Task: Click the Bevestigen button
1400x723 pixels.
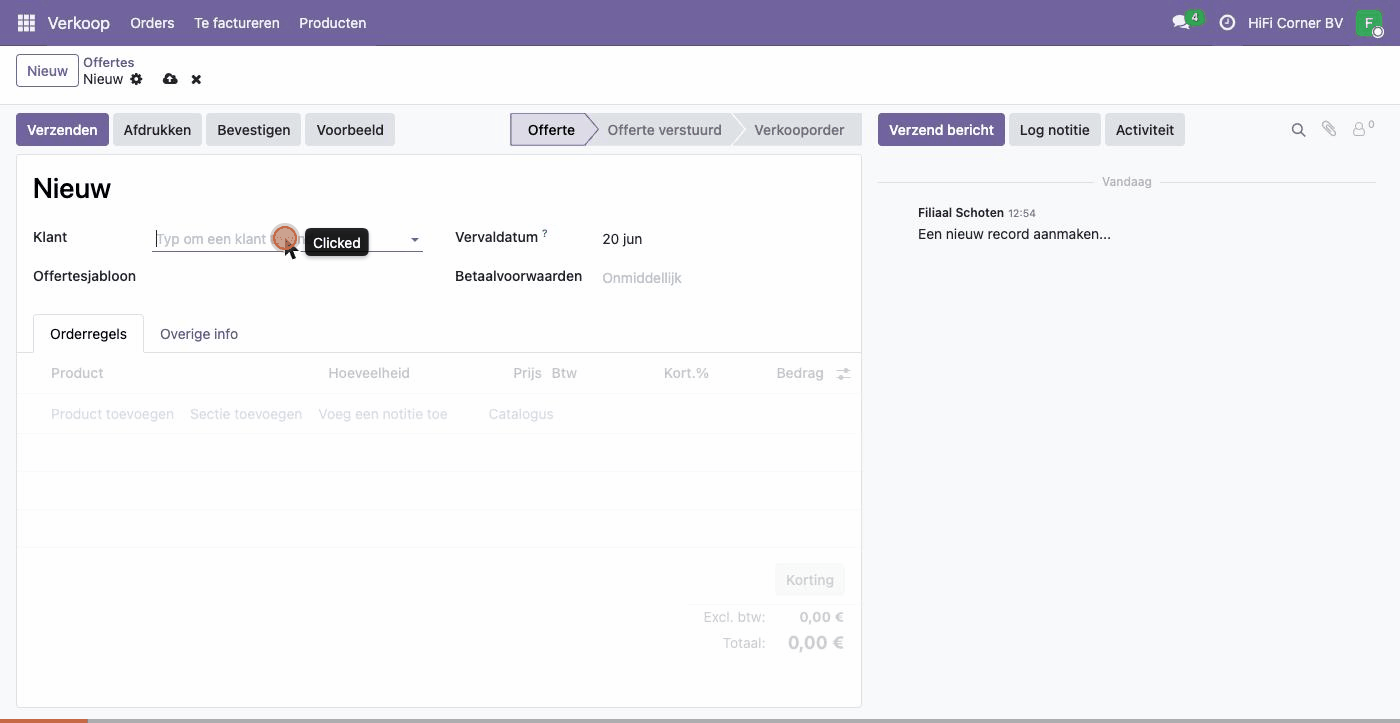Action: (x=254, y=130)
